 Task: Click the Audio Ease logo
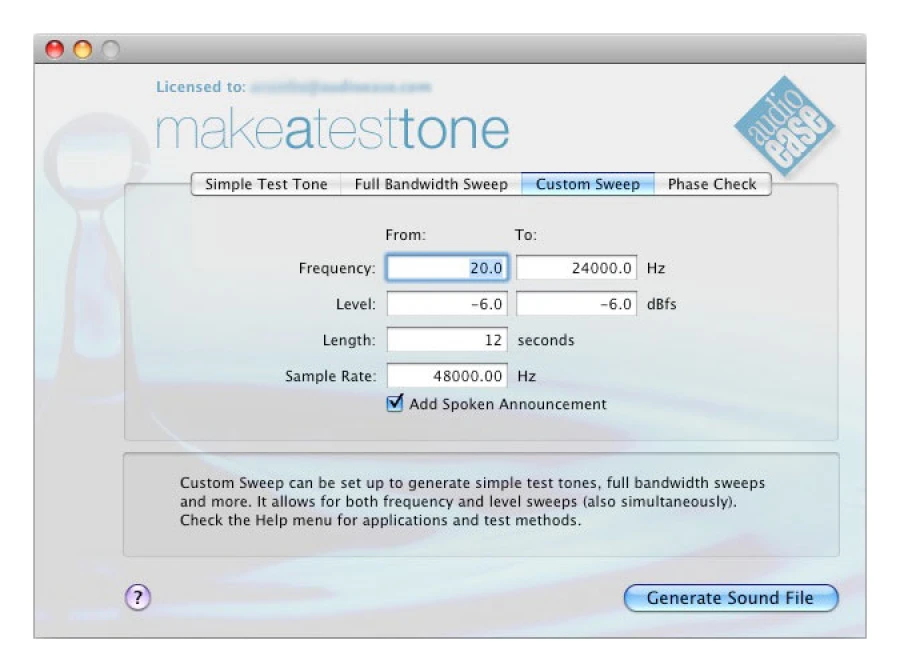tap(785, 126)
